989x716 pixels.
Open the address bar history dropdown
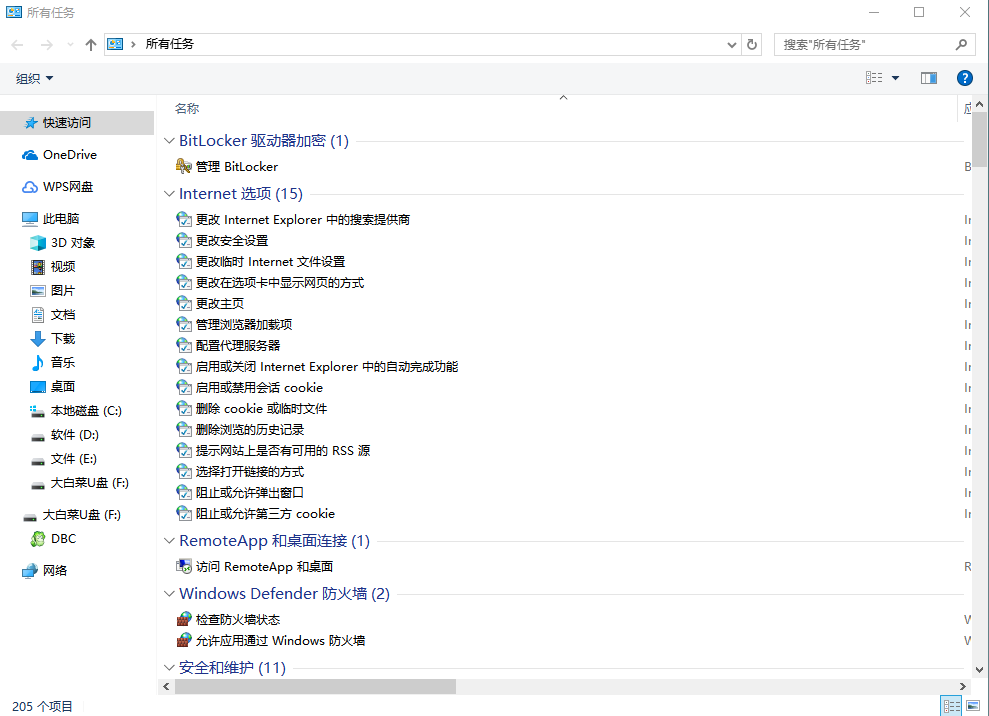[x=731, y=45]
